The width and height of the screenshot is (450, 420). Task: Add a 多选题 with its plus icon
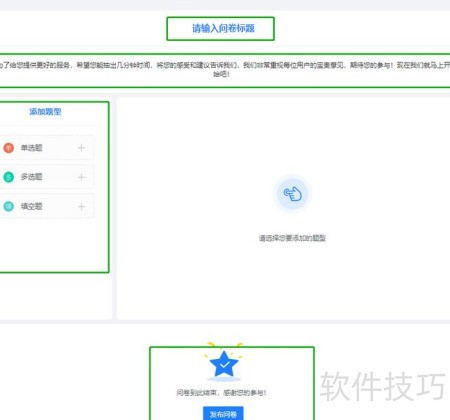click(x=81, y=177)
